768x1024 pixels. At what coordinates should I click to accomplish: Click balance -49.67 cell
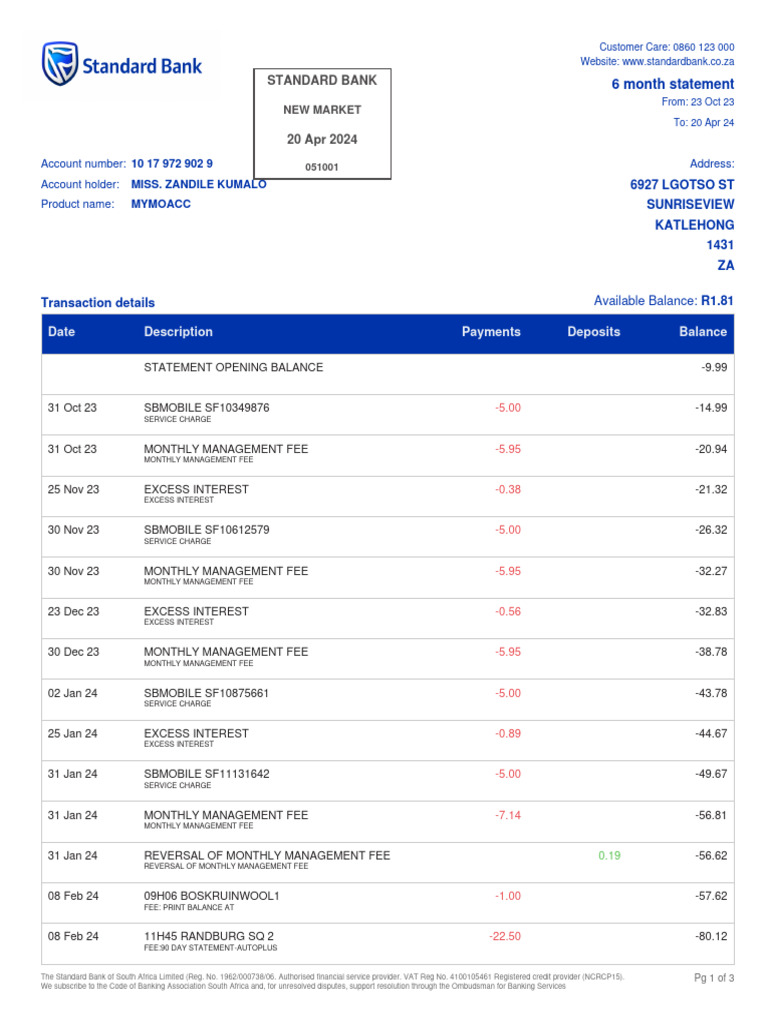coord(711,775)
